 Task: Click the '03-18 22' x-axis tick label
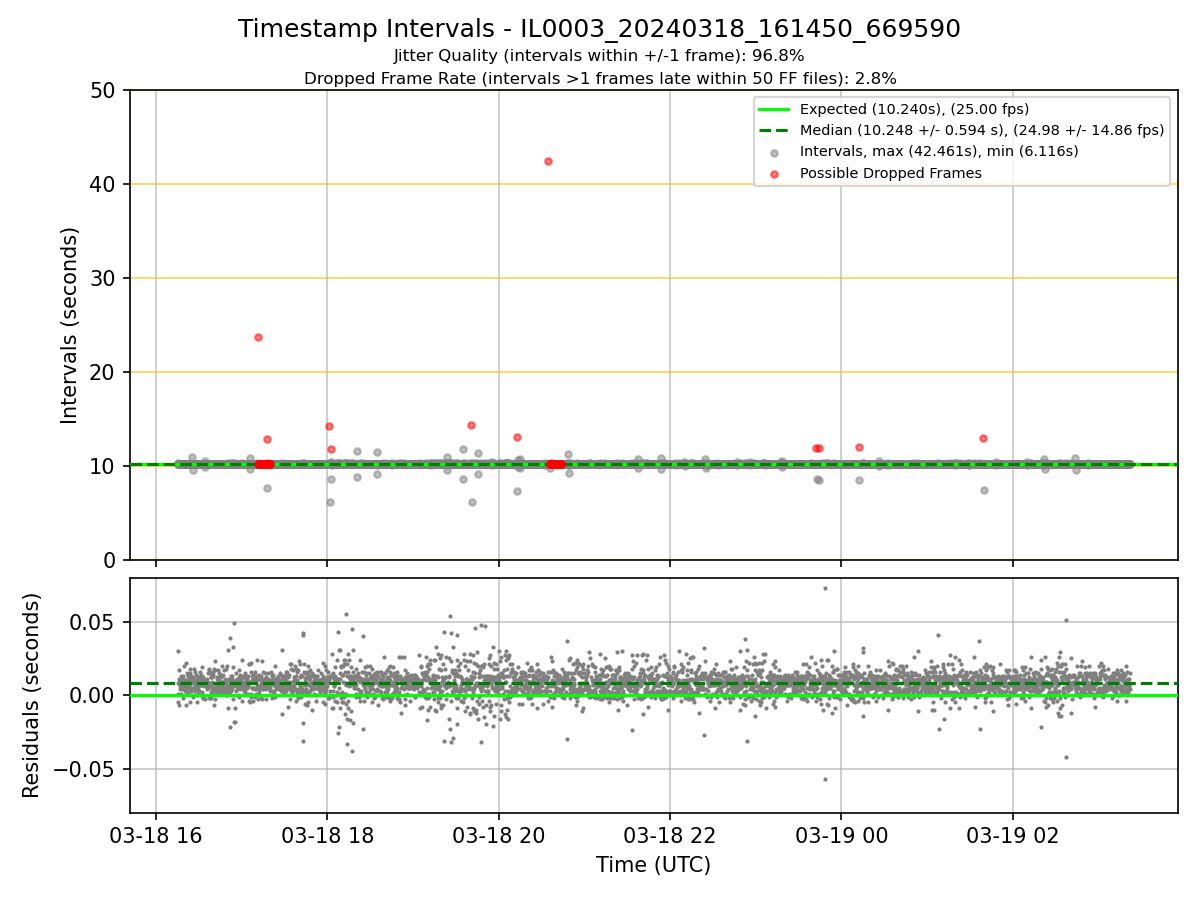click(669, 835)
